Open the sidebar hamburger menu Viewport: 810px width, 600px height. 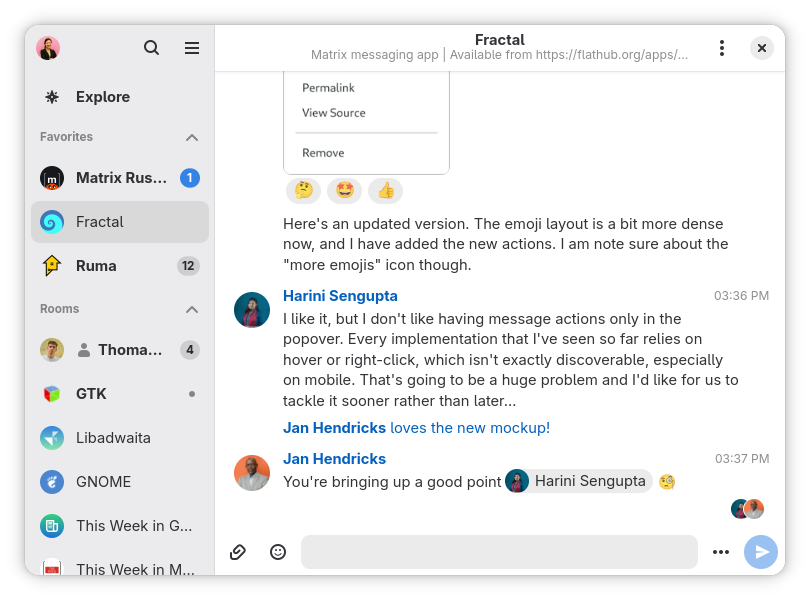[192, 48]
